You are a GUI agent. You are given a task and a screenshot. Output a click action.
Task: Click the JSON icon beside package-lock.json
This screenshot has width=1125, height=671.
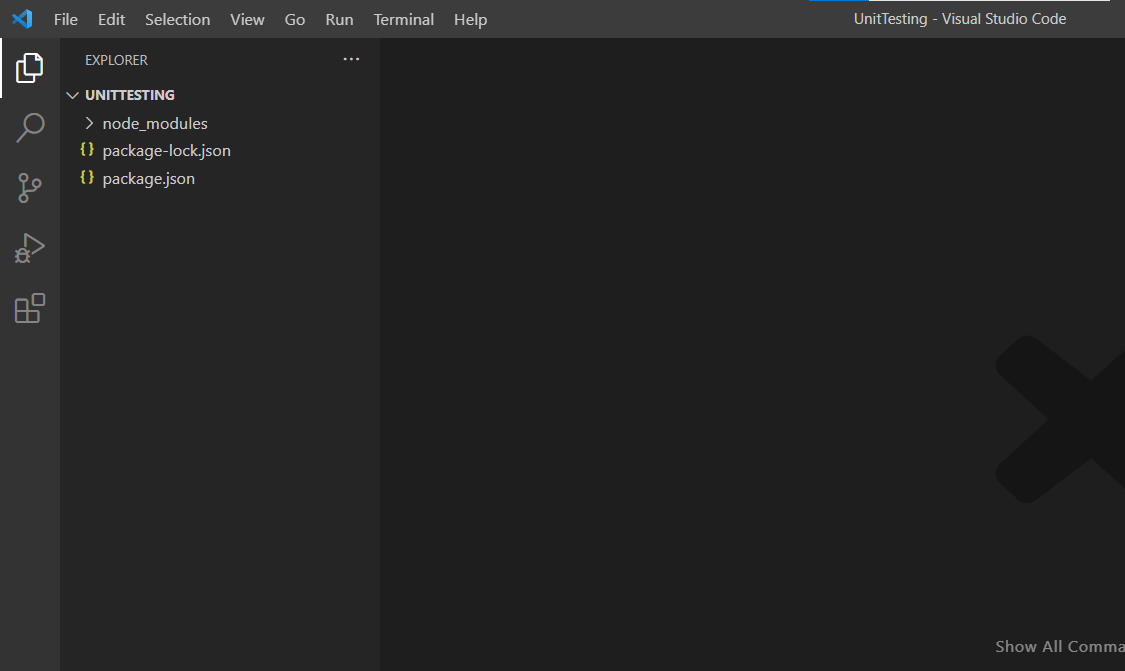pos(87,150)
